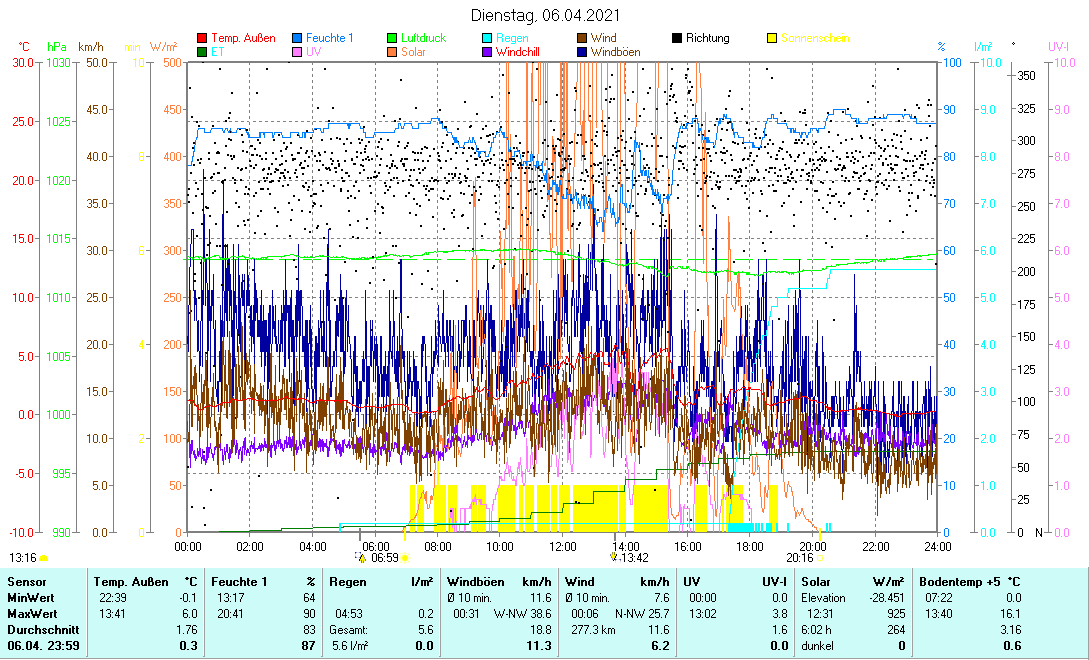Click the green Luftdruck legend square
The height and width of the screenshot is (660, 1089).
393,38
